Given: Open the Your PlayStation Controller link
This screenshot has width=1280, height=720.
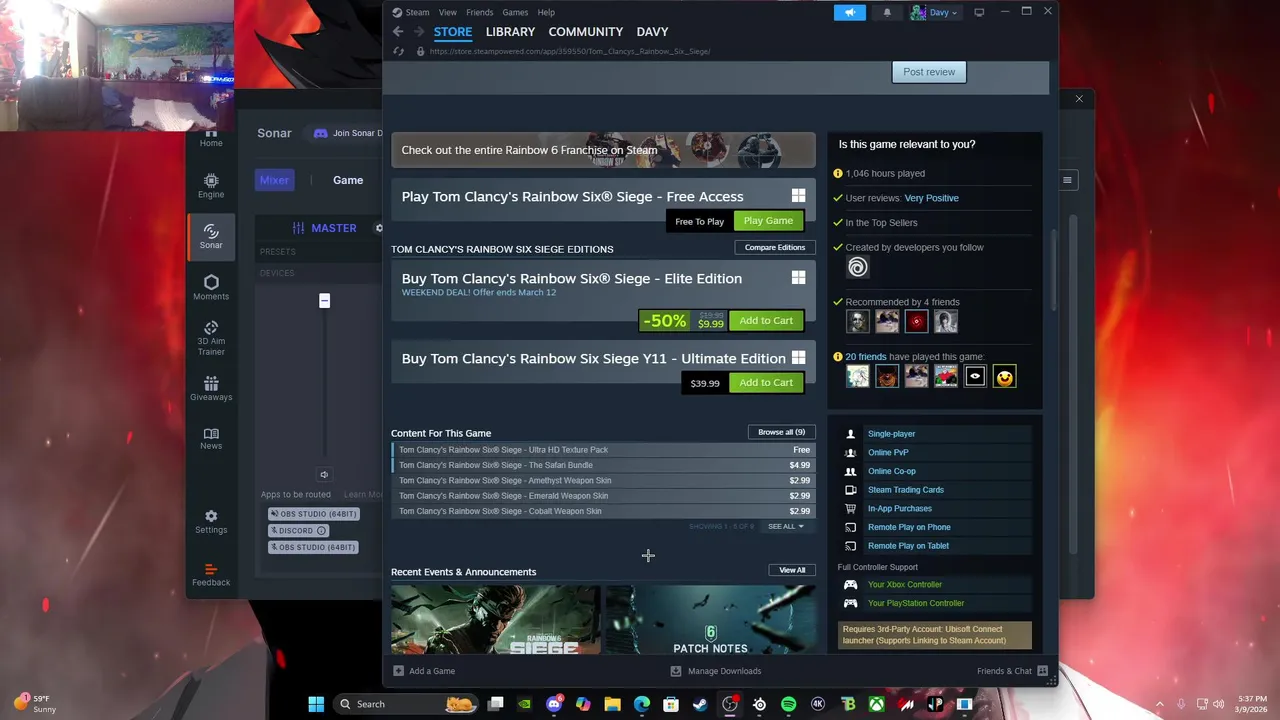Looking at the screenshot, I should (916, 603).
